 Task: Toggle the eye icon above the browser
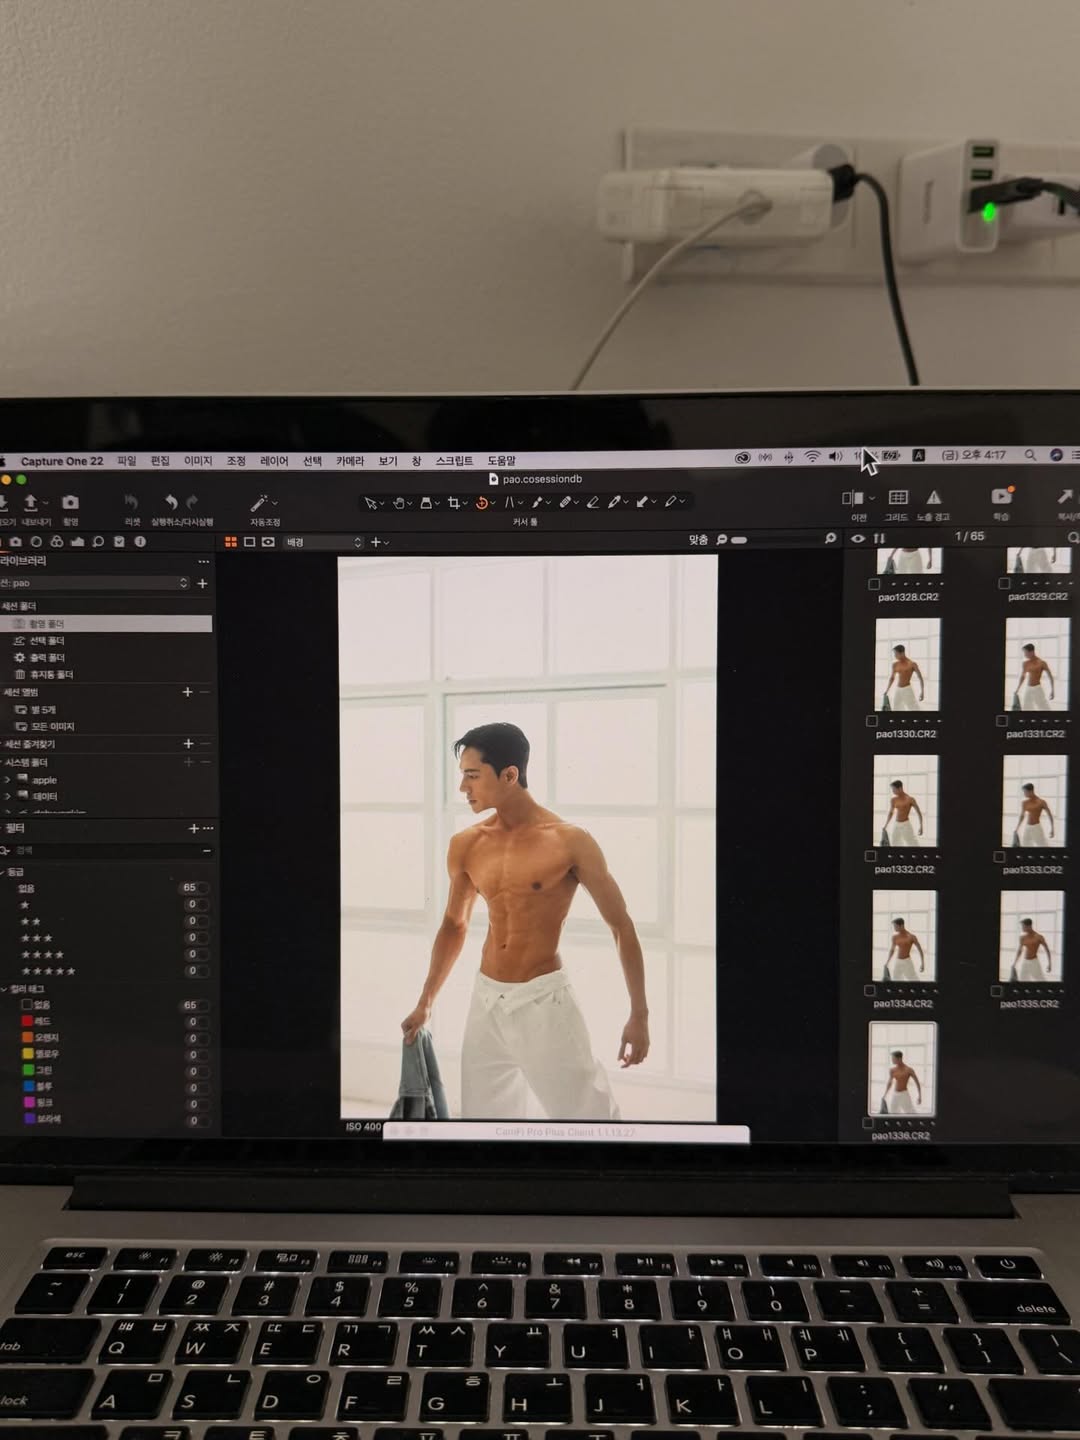pos(858,538)
